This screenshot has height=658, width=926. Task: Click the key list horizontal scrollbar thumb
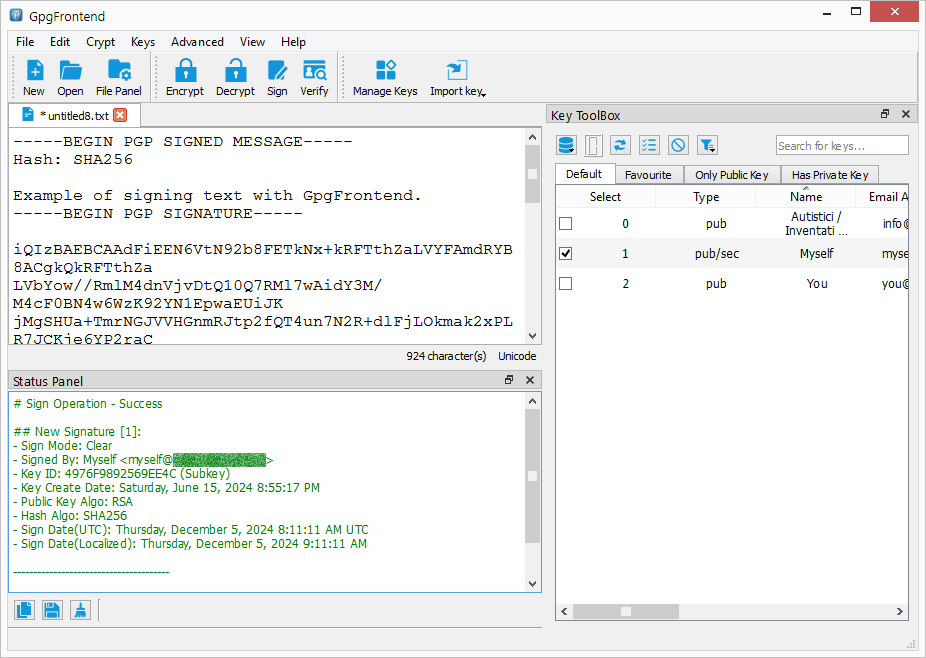point(625,611)
